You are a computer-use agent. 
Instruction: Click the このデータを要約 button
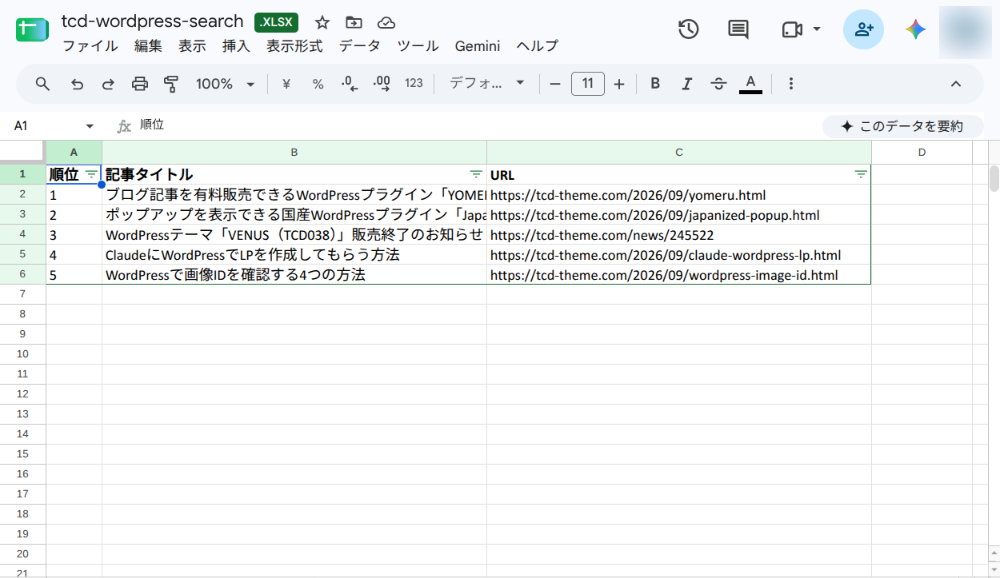click(902, 126)
